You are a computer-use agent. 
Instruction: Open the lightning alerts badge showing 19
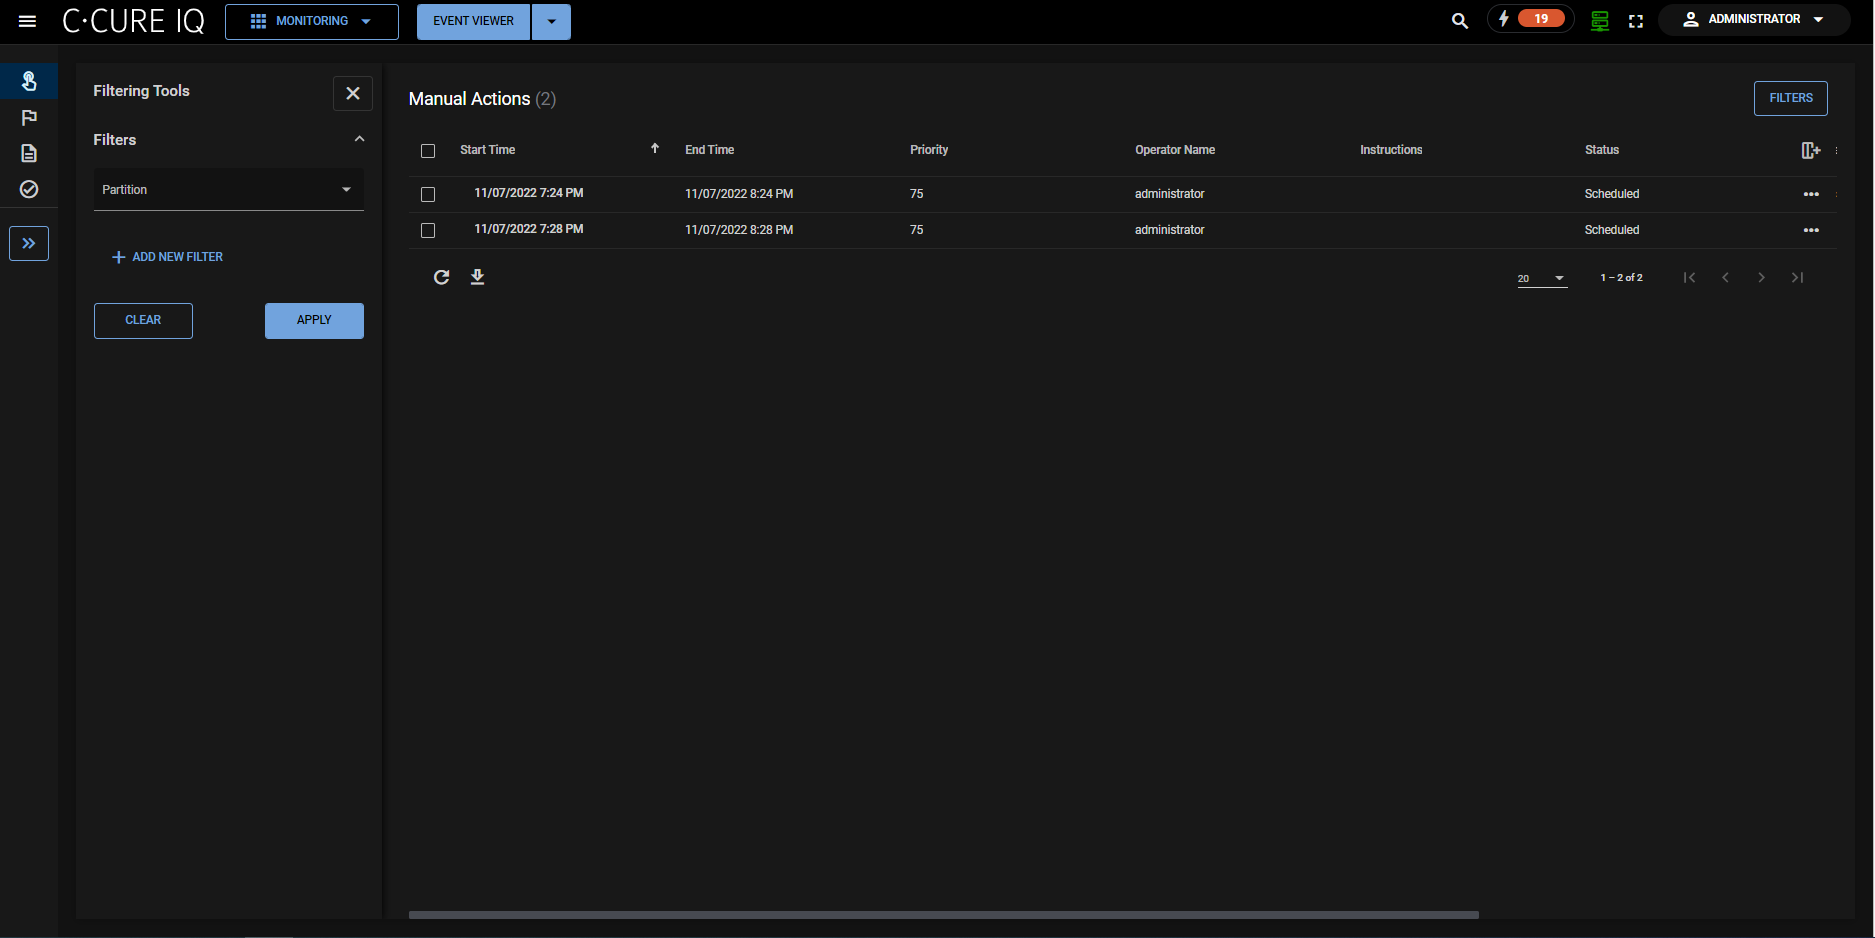[1530, 19]
